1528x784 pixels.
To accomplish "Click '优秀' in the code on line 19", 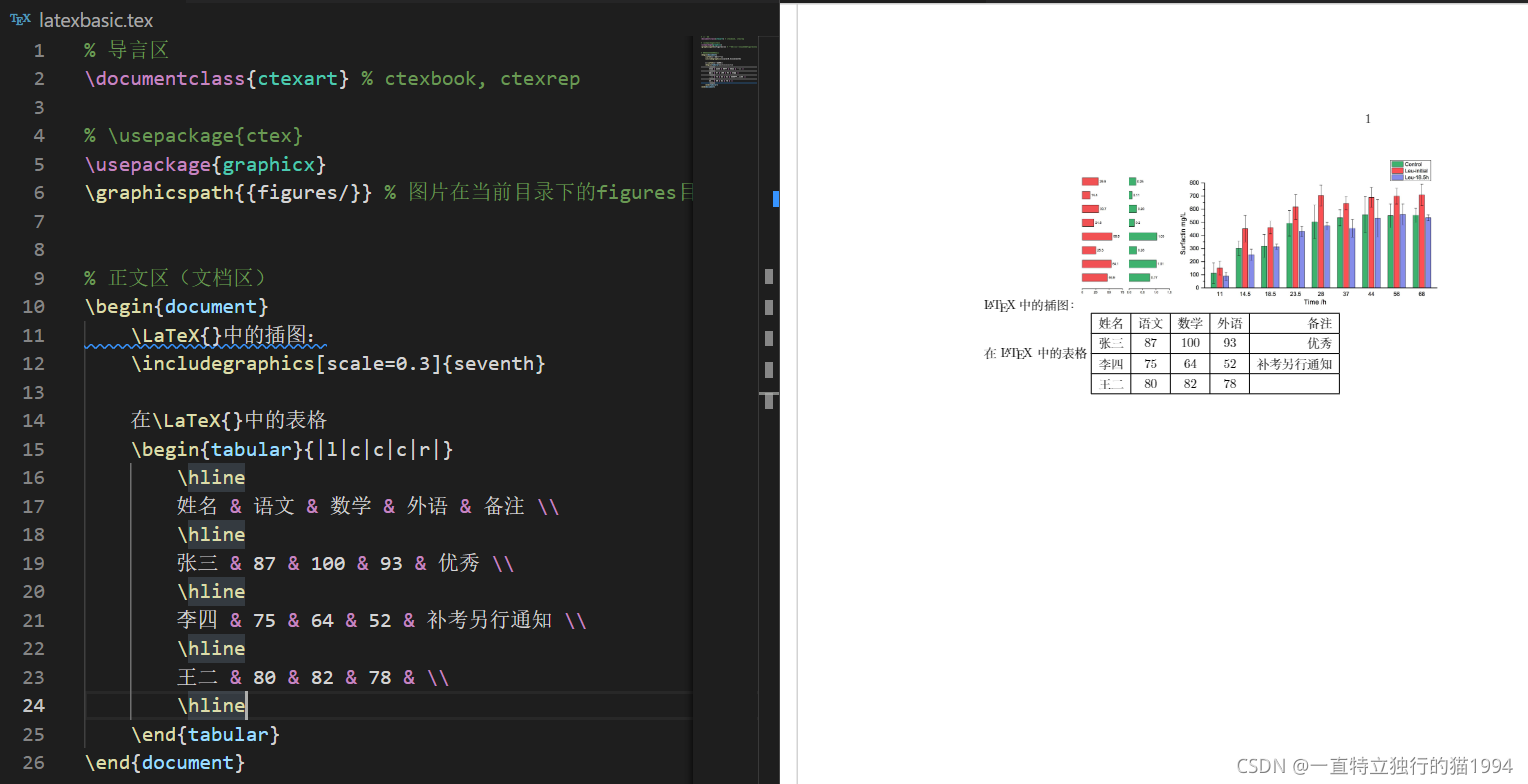I will point(459,564).
